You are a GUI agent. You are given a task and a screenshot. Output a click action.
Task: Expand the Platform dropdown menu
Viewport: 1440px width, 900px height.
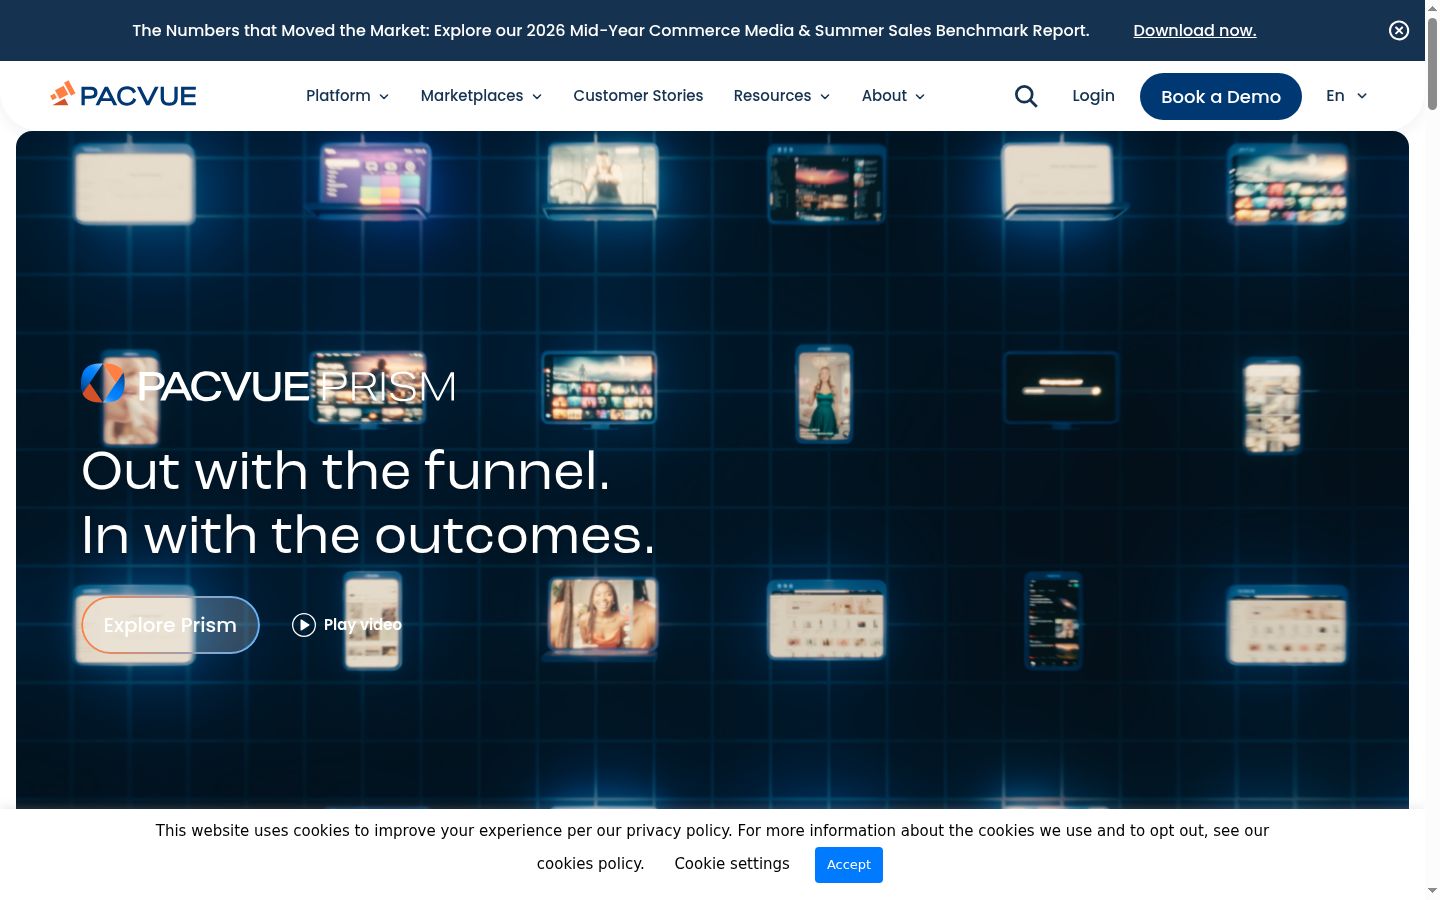(347, 96)
